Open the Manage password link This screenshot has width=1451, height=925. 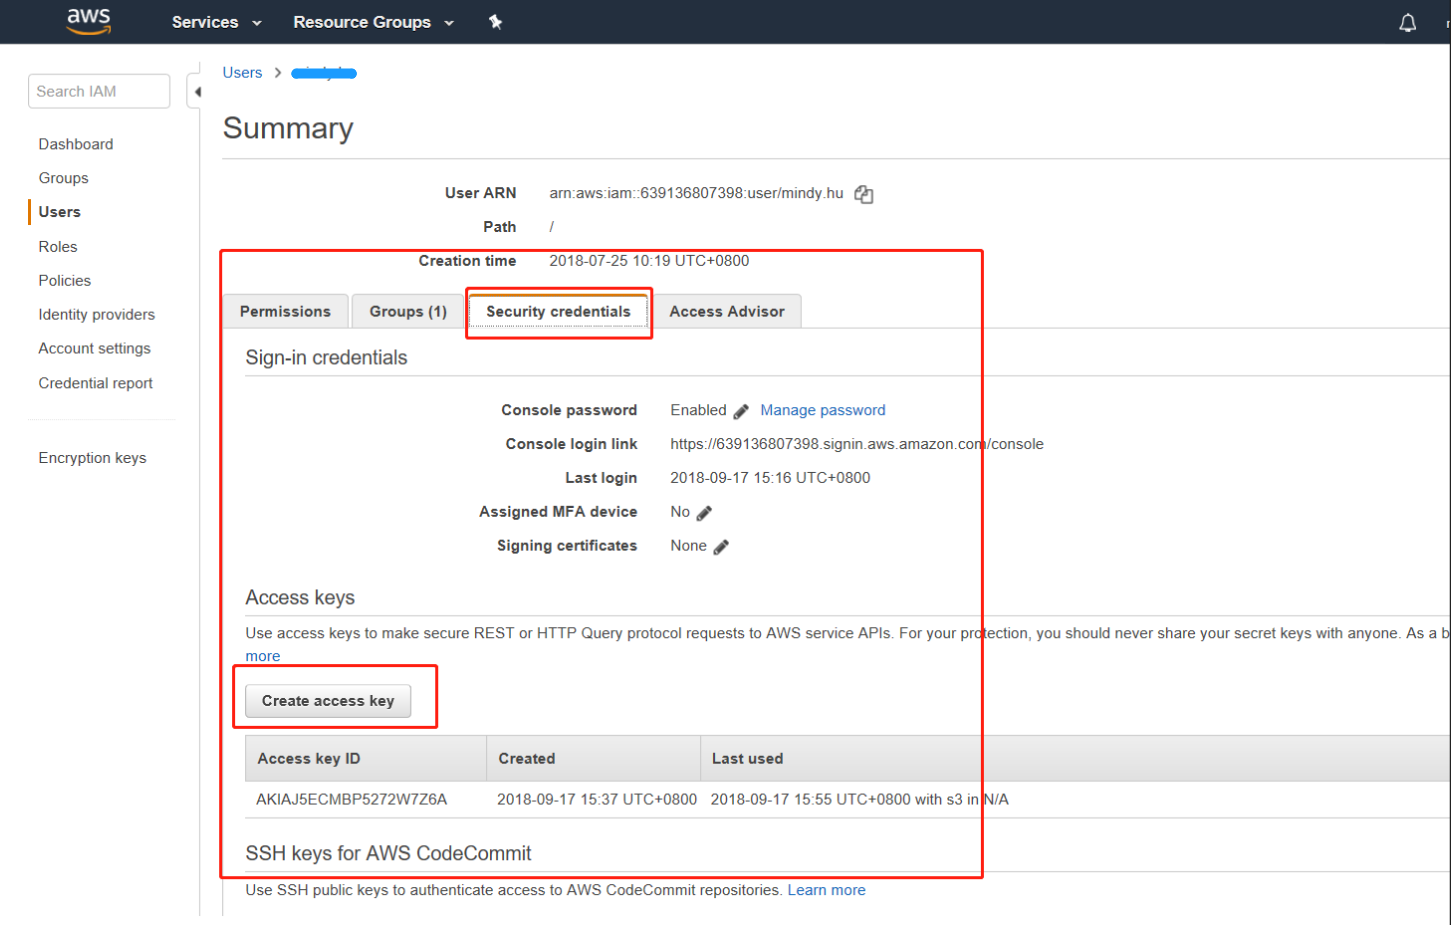(x=822, y=410)
